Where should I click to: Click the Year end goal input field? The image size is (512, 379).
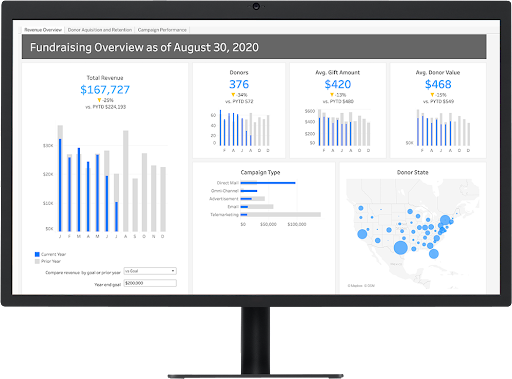(x=150, y=283)
